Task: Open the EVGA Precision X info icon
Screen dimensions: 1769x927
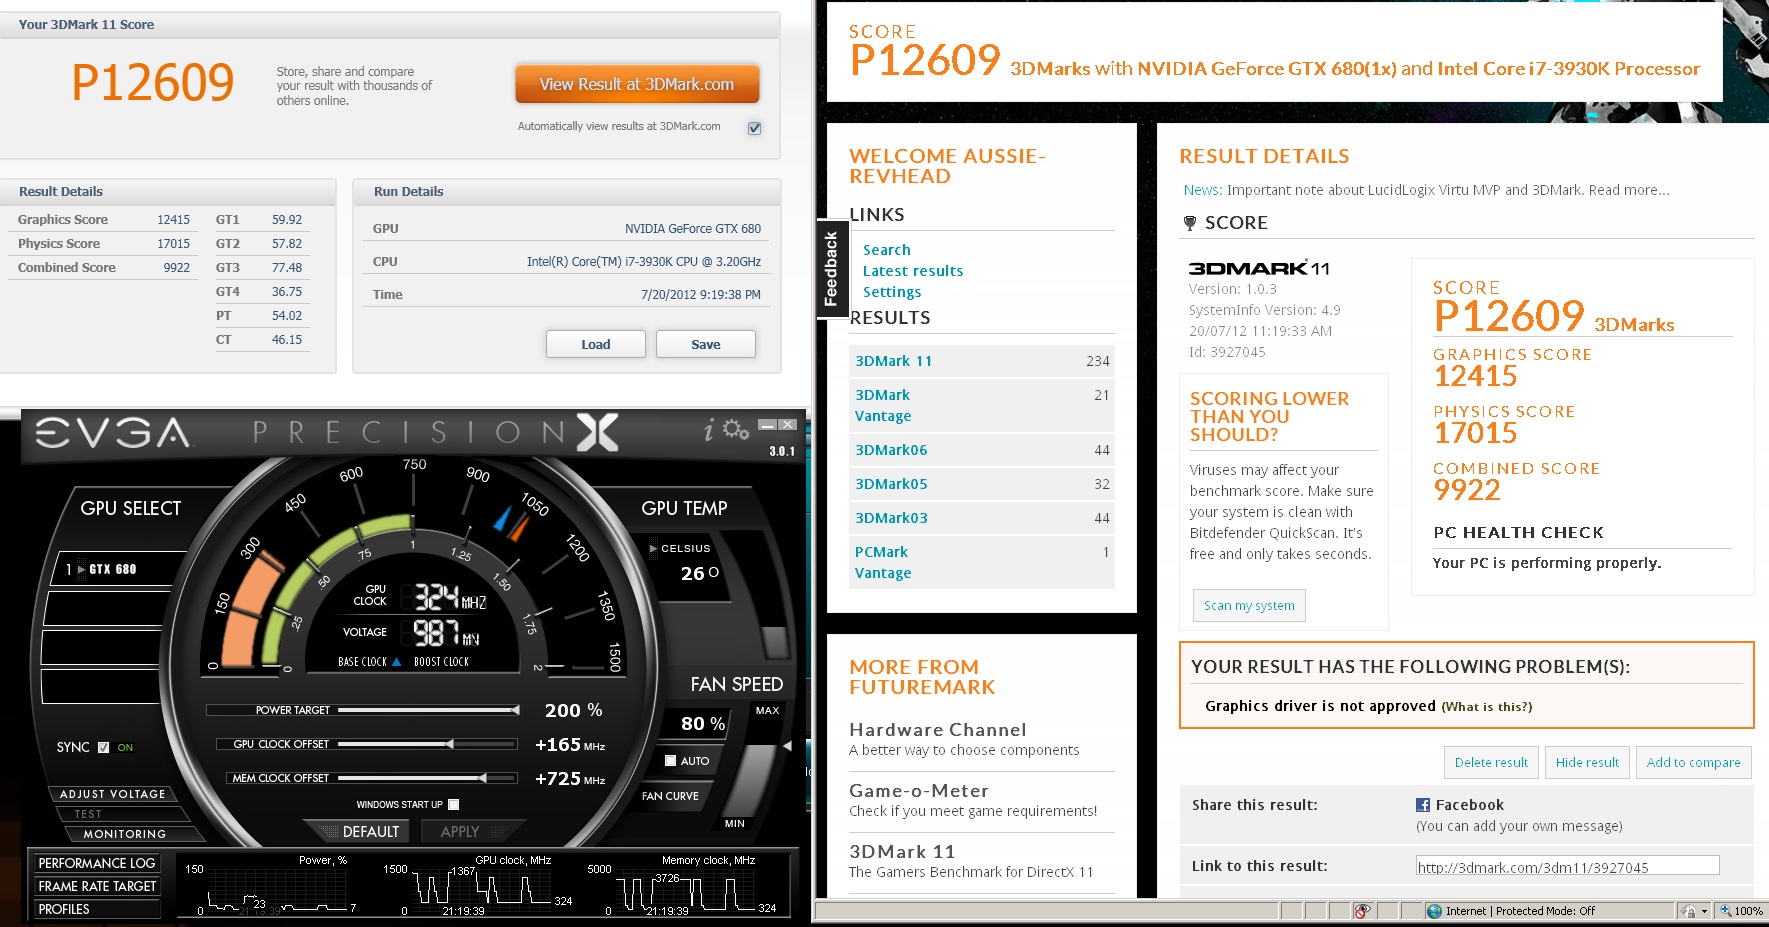Action: click(709, 431)
